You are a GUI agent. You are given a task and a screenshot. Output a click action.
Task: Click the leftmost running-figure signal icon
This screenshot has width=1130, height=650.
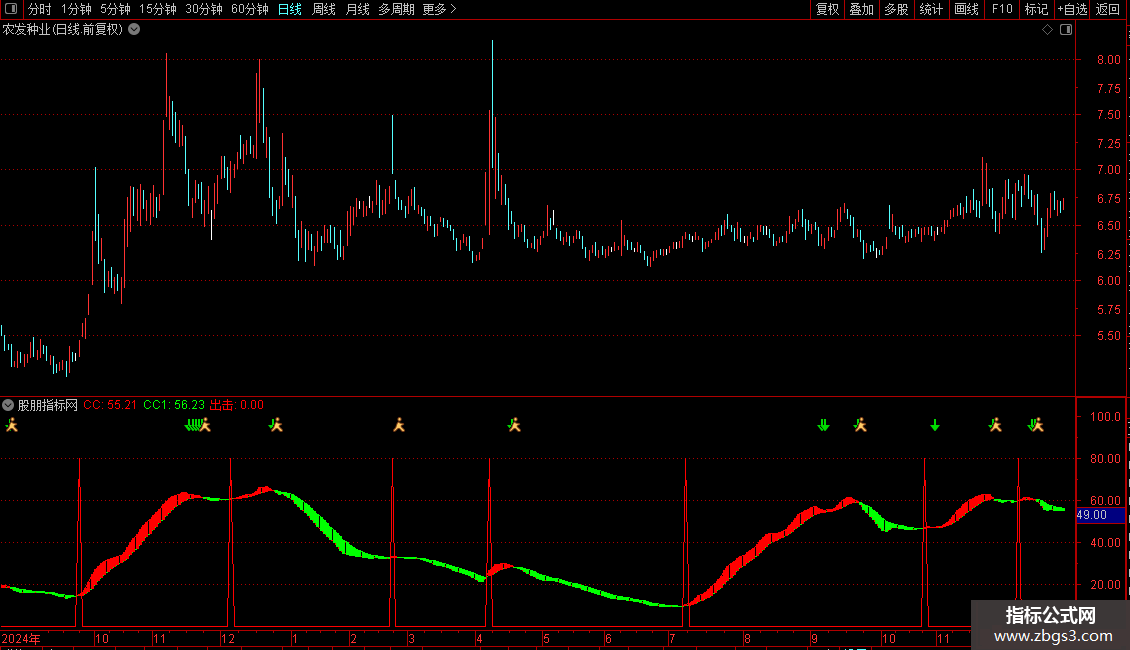tap(12, 425)
